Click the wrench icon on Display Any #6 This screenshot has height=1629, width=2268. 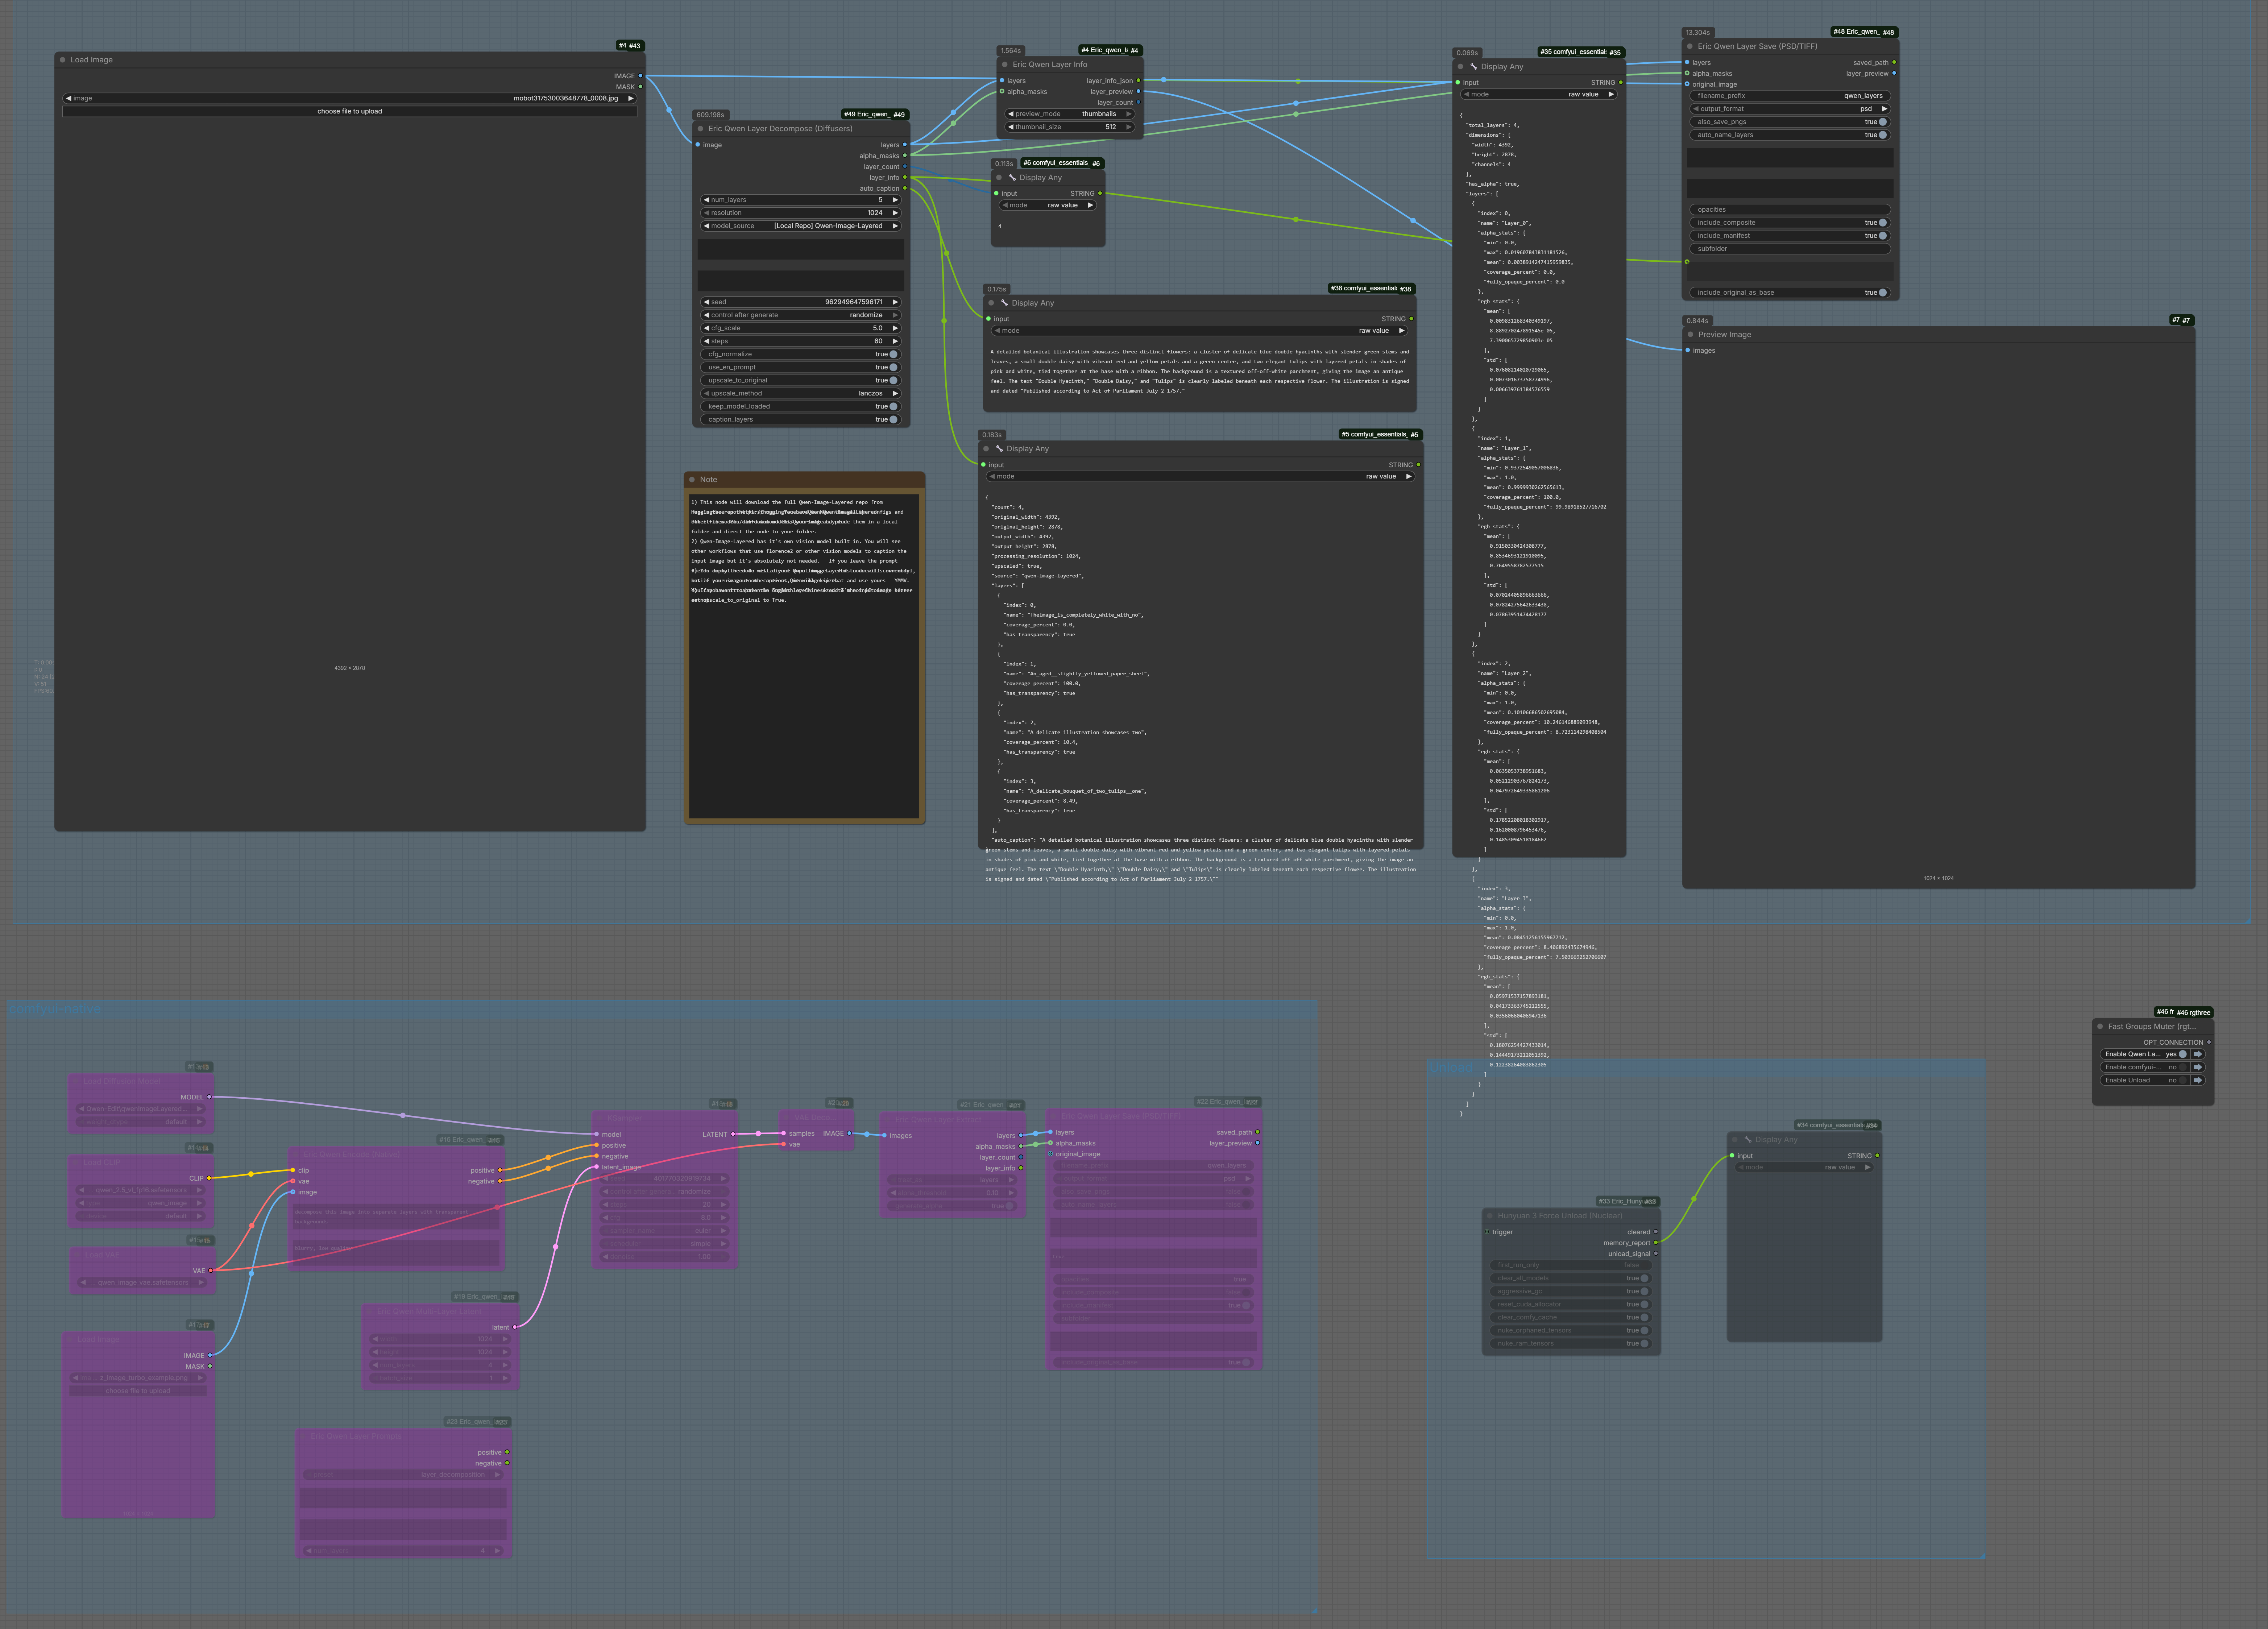[1012, 178]
